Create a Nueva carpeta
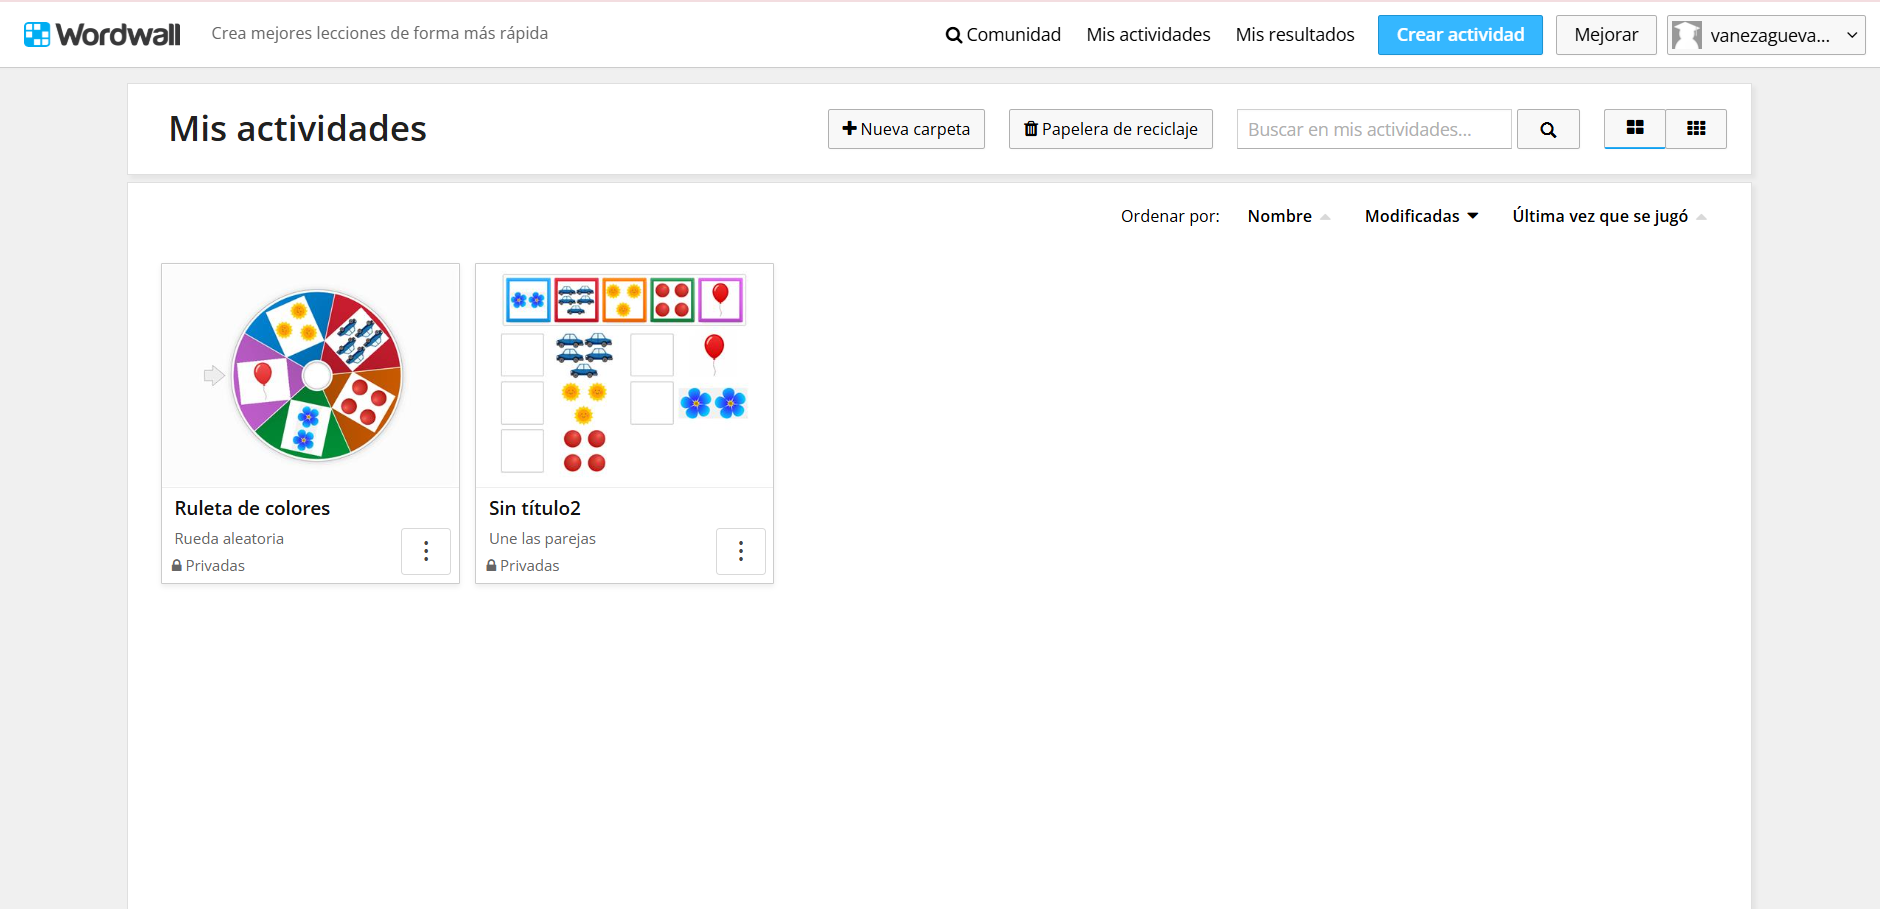This screenshot has width=1880, height=909. tap(906, 129)
